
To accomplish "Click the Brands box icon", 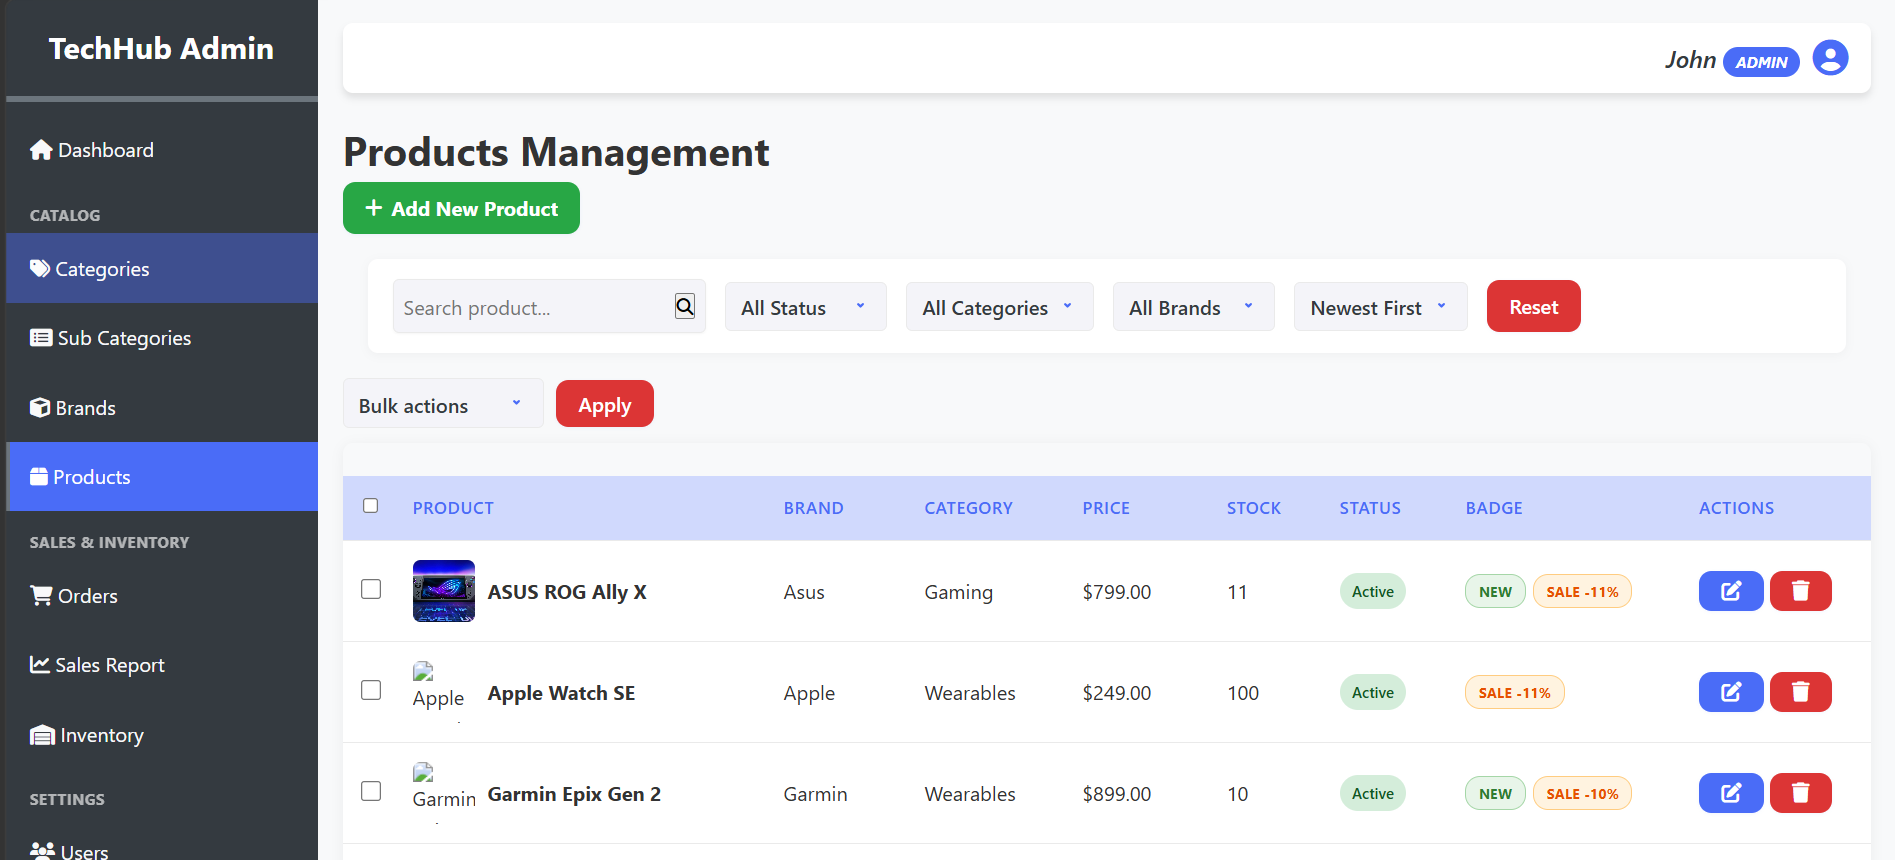I will pyautogui.click(x=40, y=407).
